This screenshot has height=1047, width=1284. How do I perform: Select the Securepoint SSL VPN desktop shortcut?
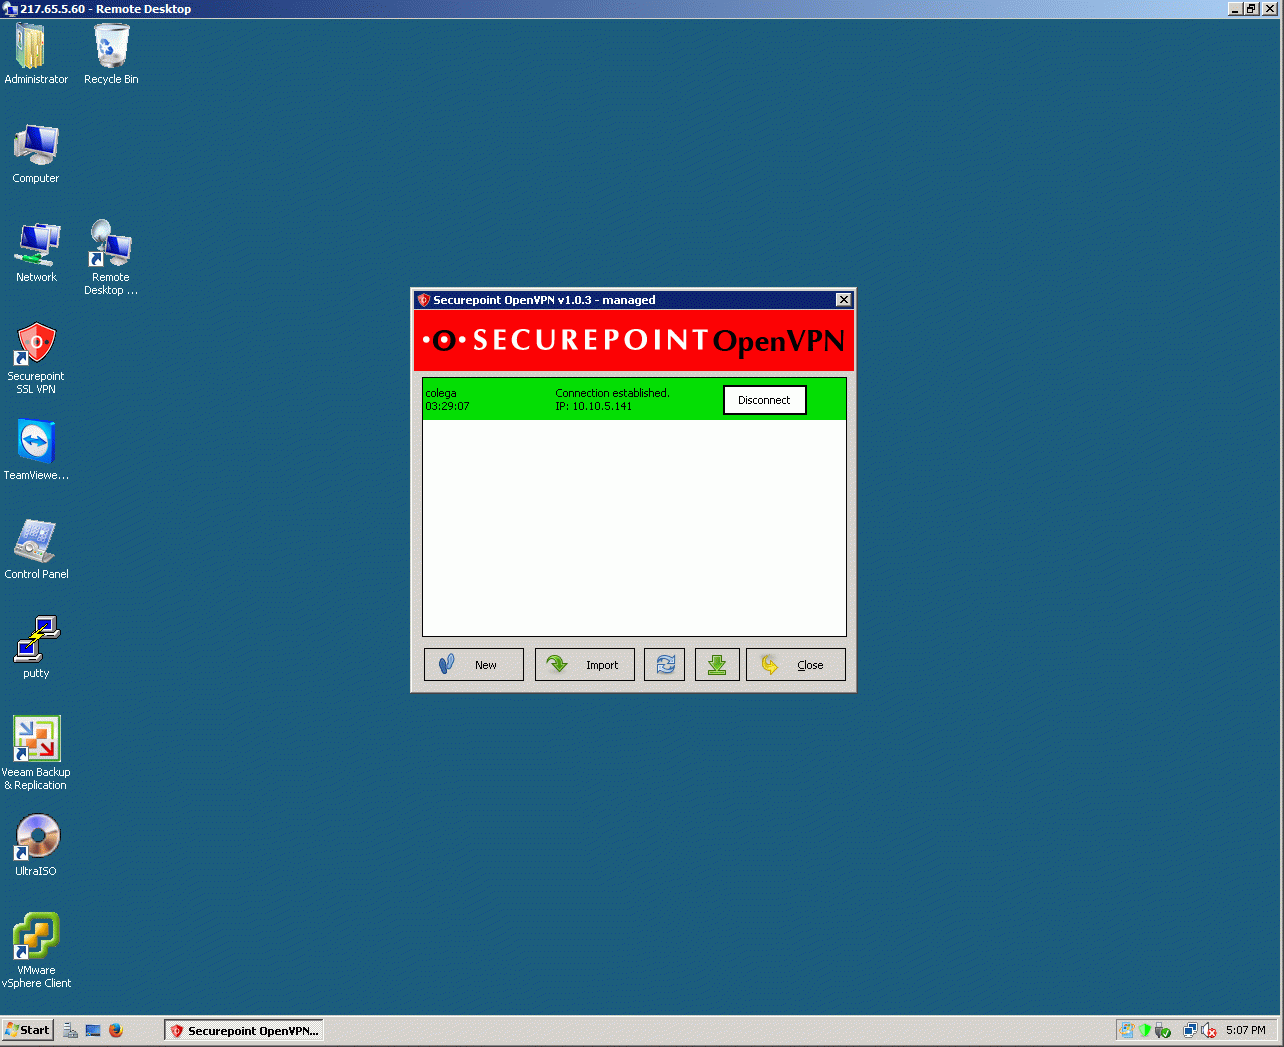[x=36, y=357]
